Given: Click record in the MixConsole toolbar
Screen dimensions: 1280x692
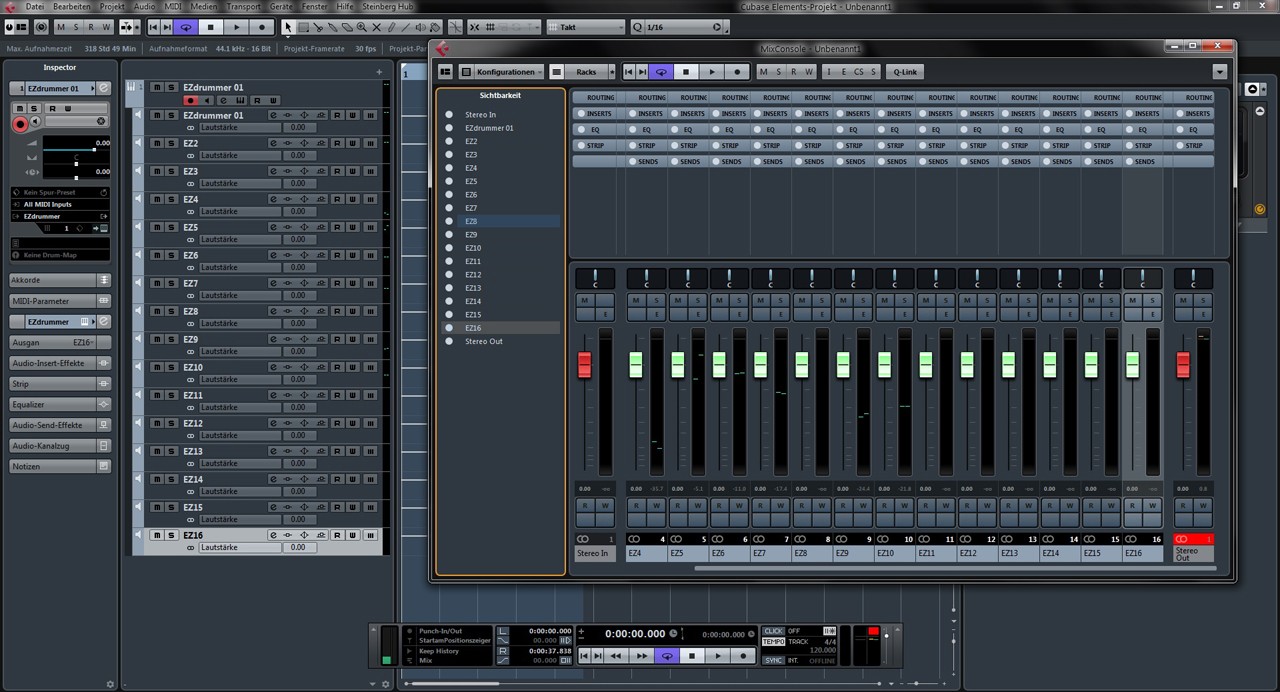Looking at the screenshot, I should coord(737,72).
